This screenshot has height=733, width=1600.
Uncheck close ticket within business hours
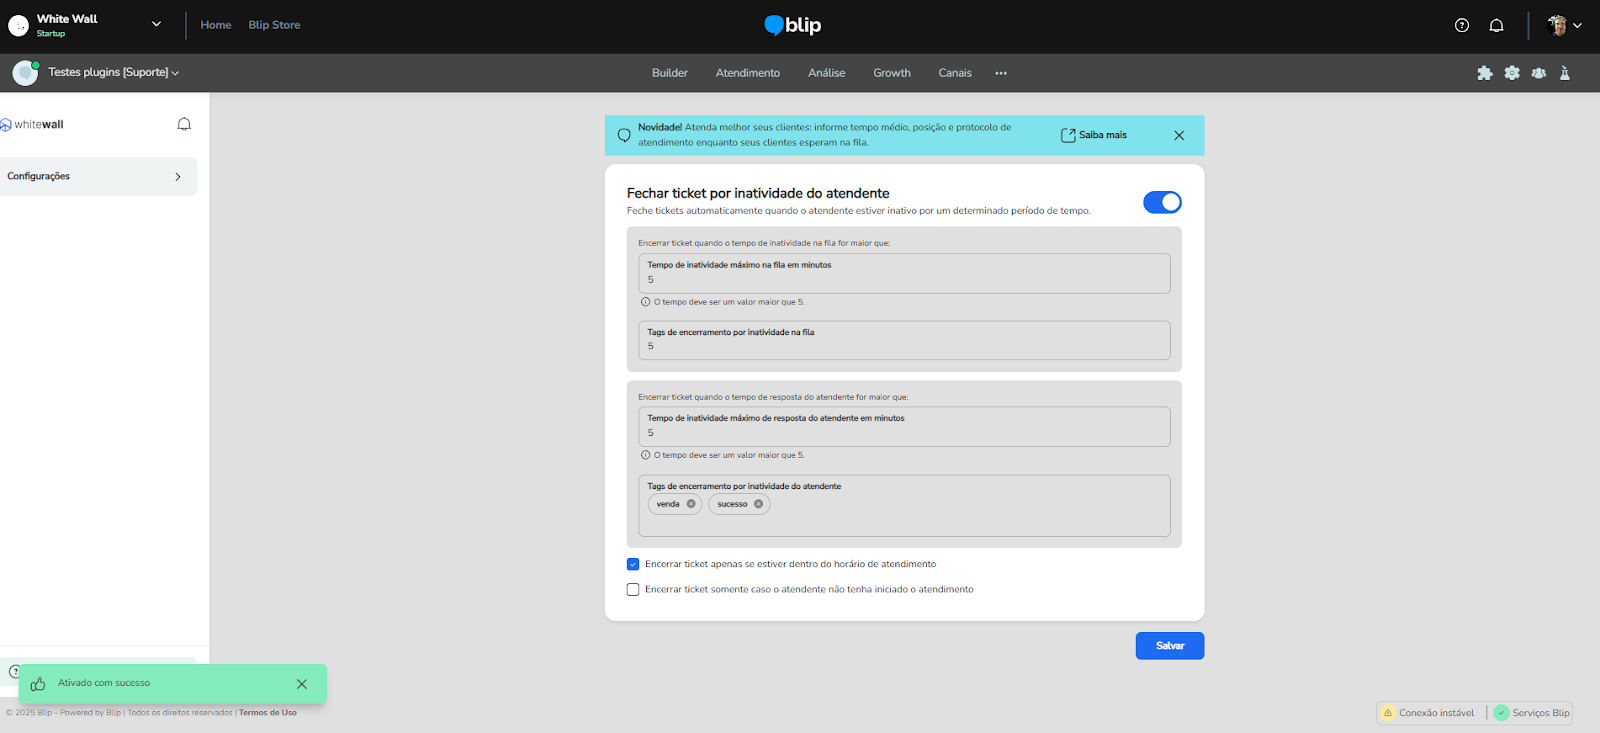tap(633, 564)
